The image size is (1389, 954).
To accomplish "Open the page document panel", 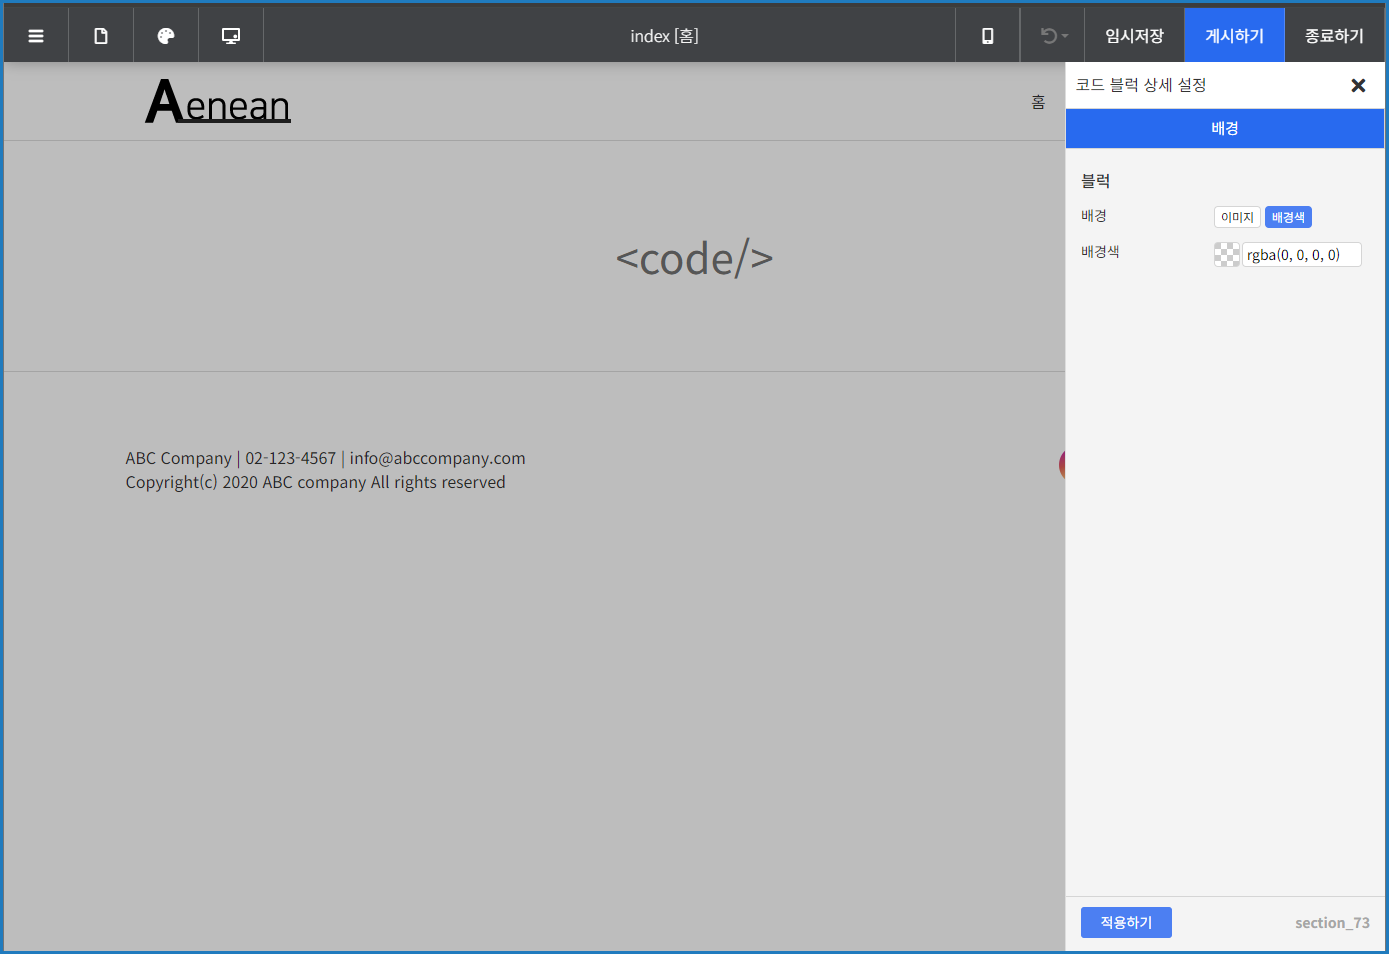I will [101, 35].
